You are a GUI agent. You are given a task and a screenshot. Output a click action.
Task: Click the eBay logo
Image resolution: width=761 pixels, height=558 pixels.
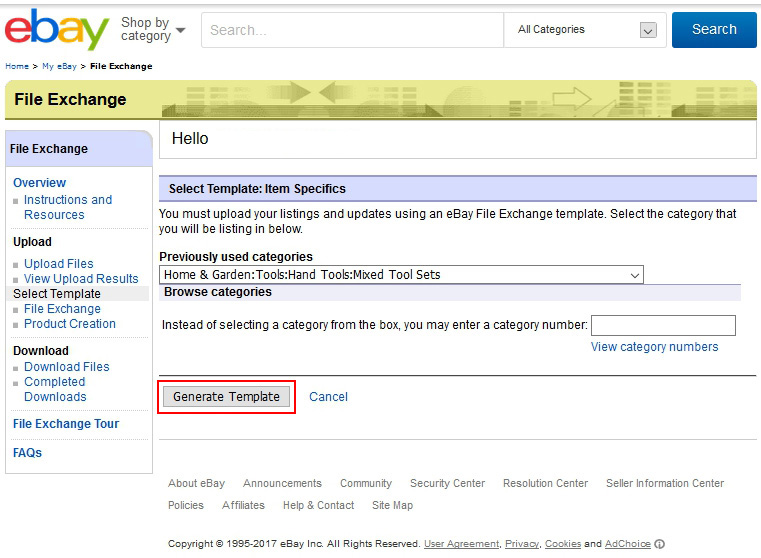56,29
